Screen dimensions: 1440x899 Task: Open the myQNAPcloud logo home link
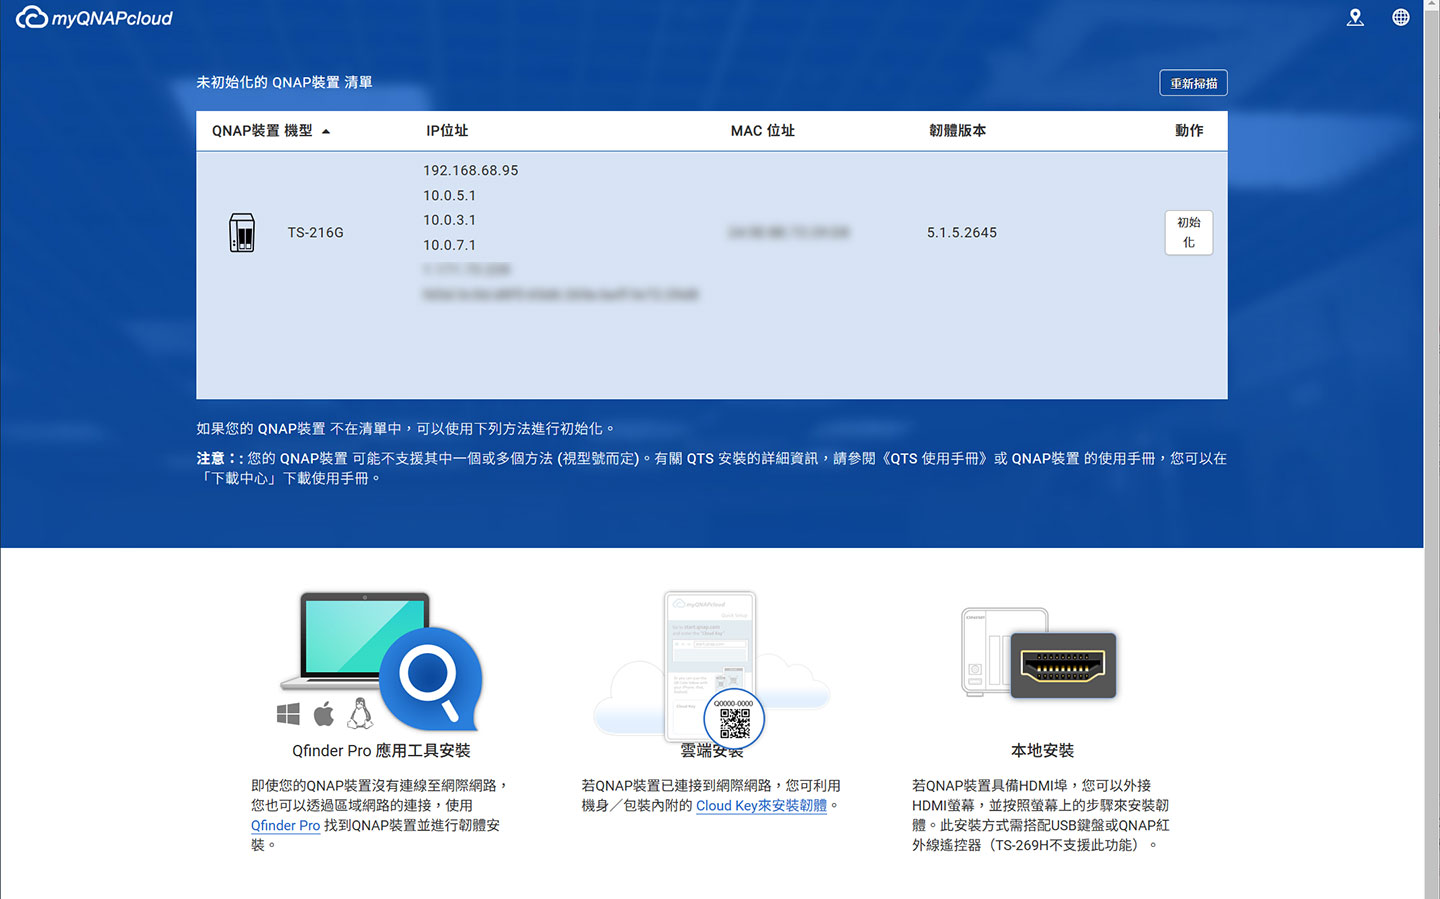point(94,18)
